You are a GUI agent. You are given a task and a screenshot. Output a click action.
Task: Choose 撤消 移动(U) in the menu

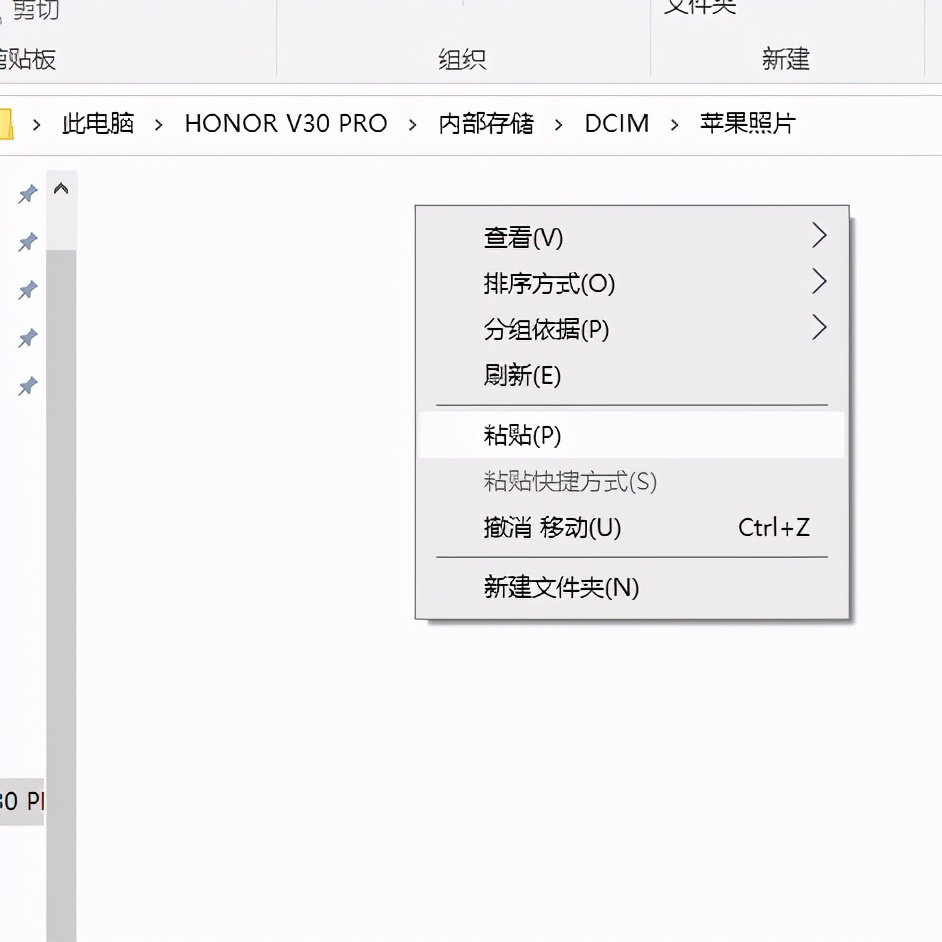[631, 527]
